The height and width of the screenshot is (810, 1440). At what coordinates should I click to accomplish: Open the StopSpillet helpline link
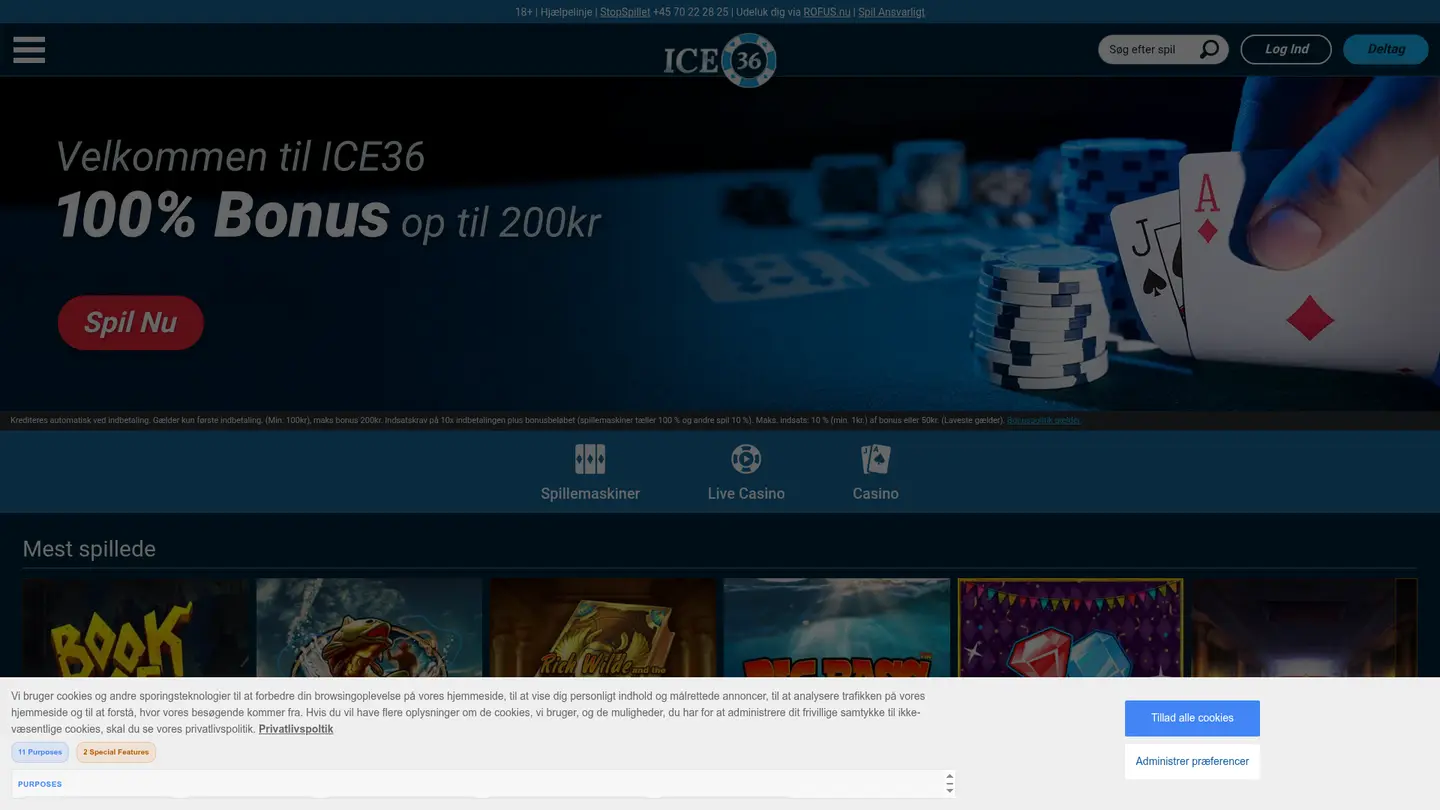625,12
